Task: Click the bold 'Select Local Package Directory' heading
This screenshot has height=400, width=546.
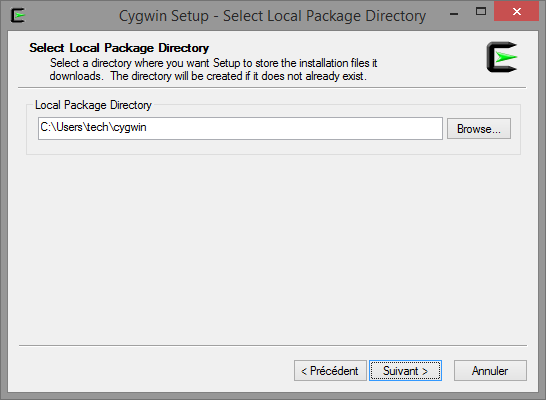Action: [119, 48]
